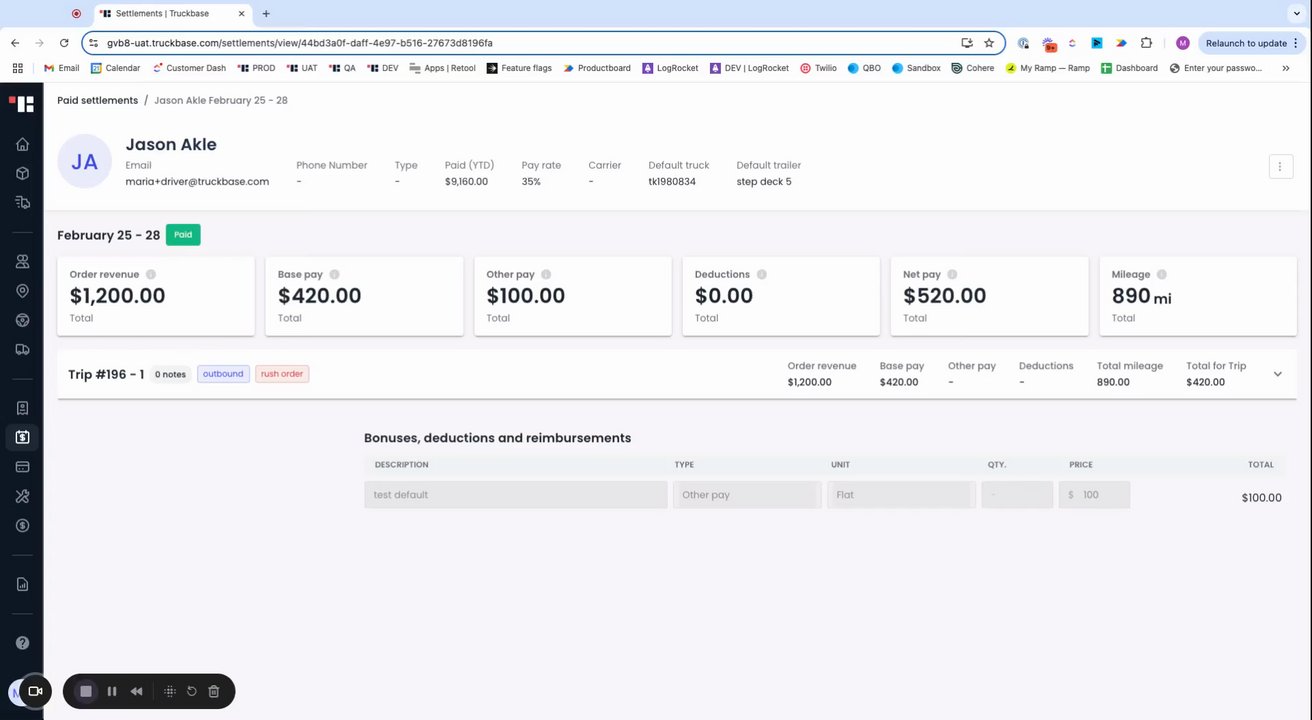The width and height of the screenshot is (1312, 720).
Task: Open the UAT bookmark
Action: [302, 68]
